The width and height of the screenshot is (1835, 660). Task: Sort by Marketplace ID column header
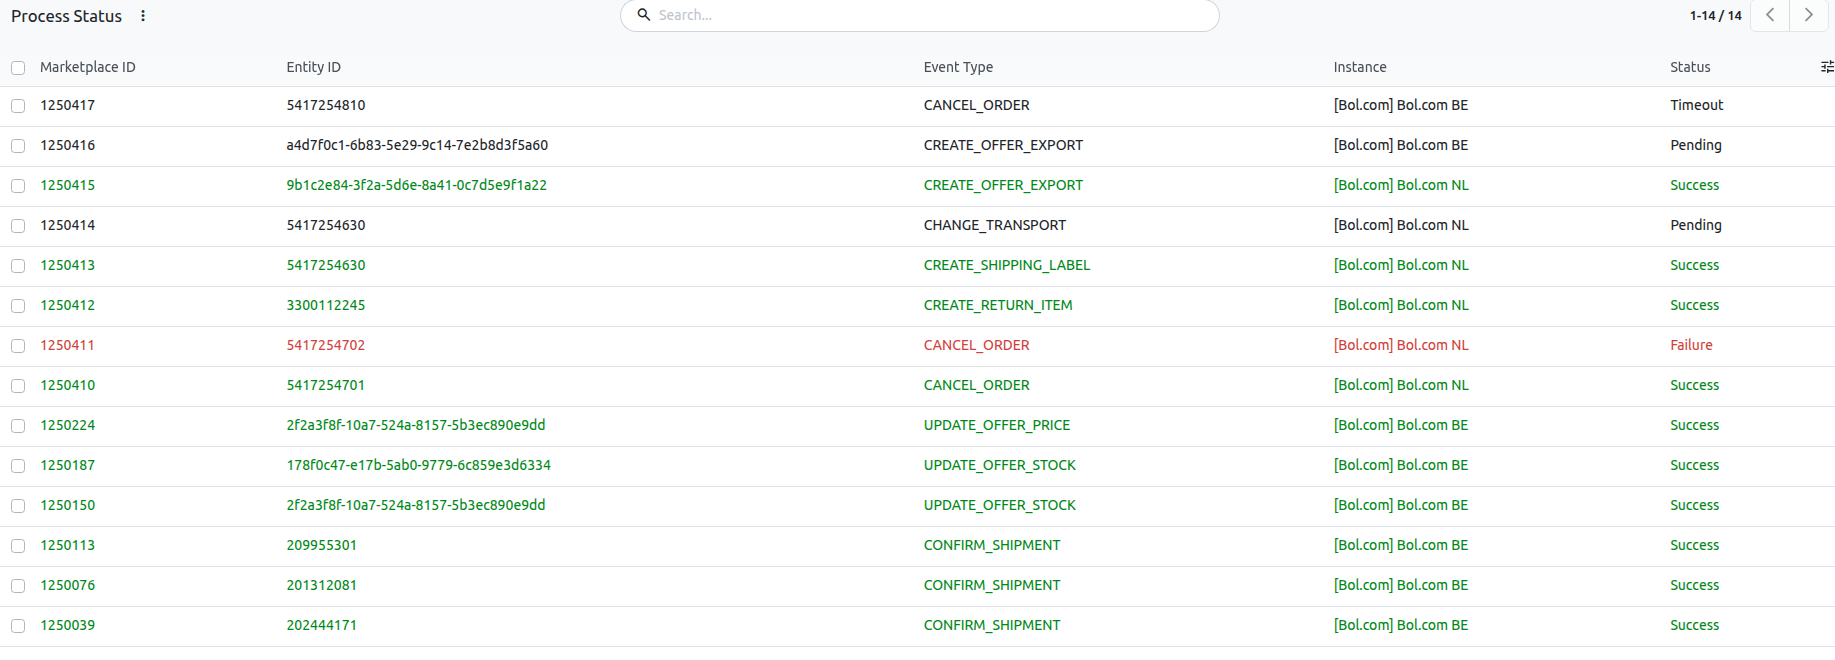click(x=88, y=67)
